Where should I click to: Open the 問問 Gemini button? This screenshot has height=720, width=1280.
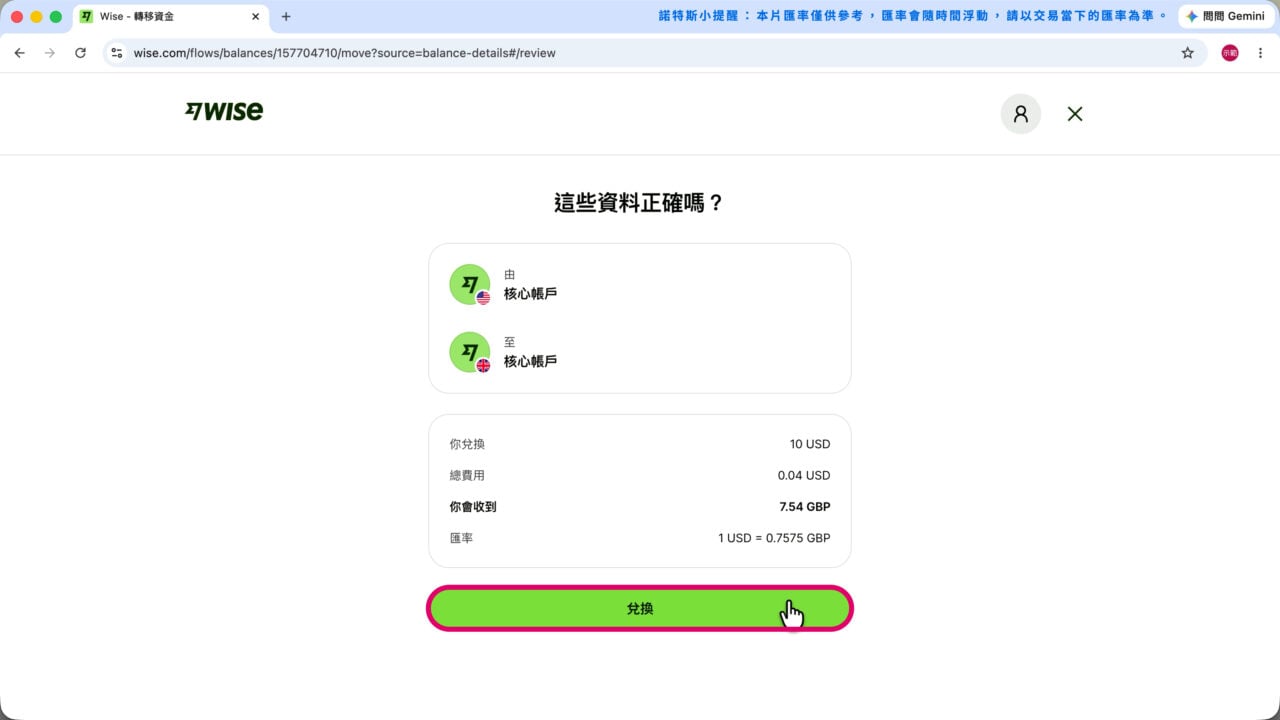[1224, 17]
